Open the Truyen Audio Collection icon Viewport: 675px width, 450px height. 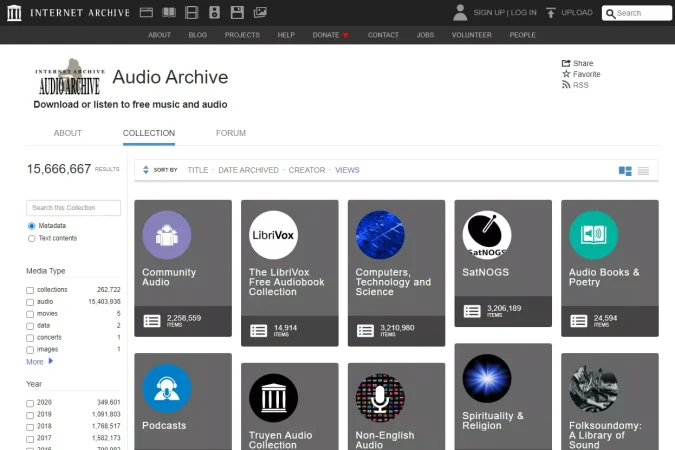(x=273, y=398)
